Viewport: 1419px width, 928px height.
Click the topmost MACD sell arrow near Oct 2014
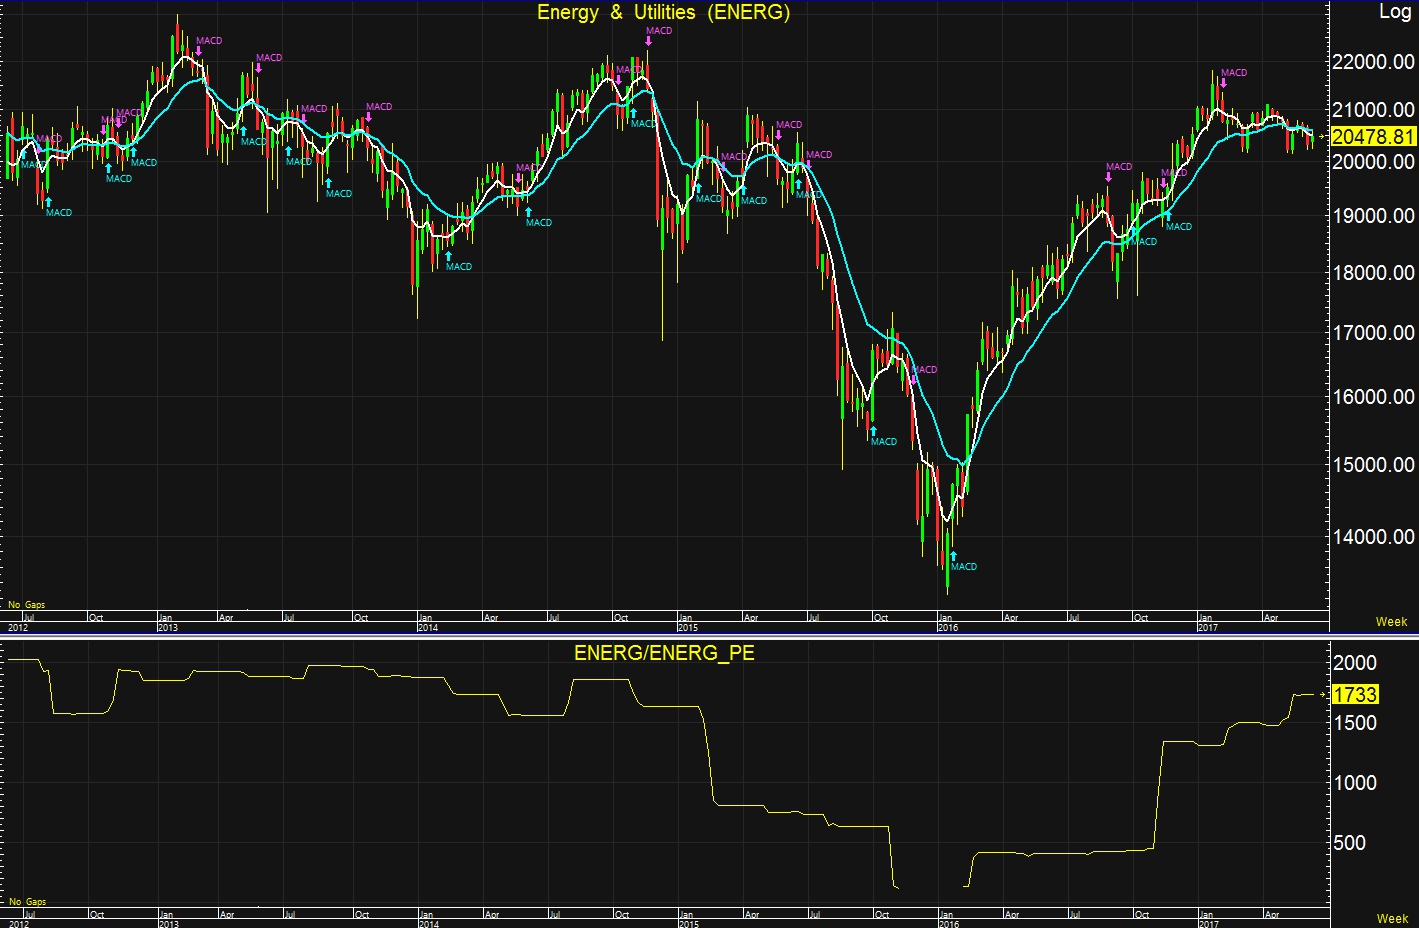click(x=648, y=42)
